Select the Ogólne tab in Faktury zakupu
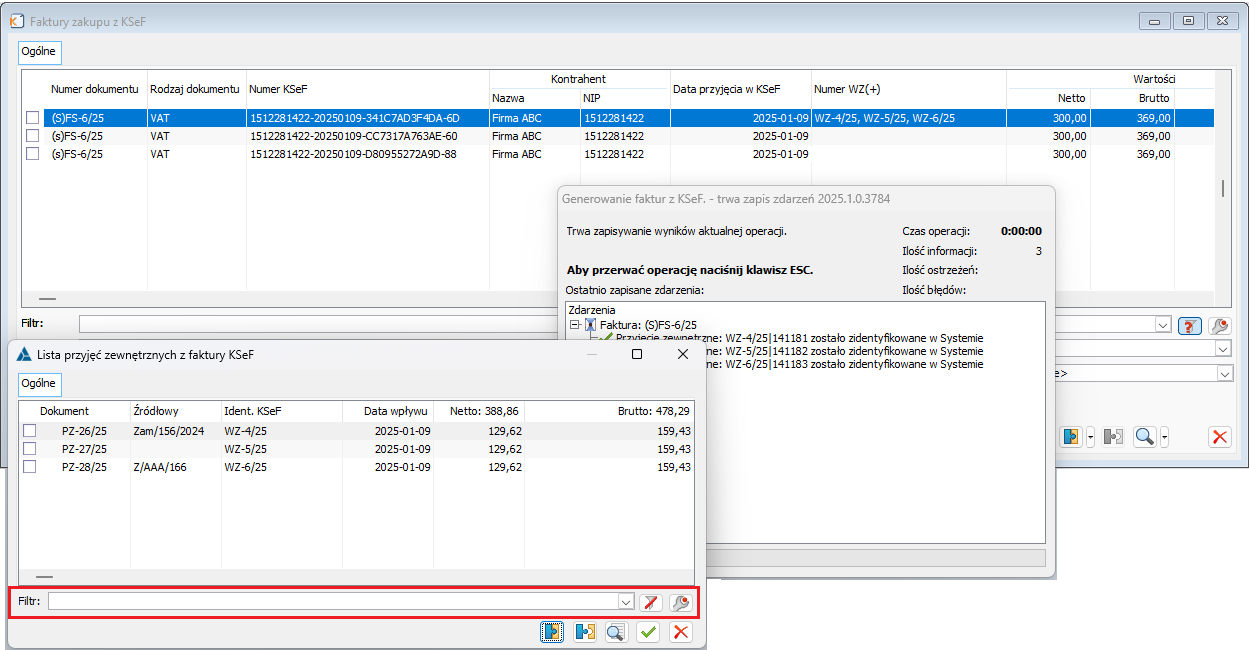 [x=40, y=50]
